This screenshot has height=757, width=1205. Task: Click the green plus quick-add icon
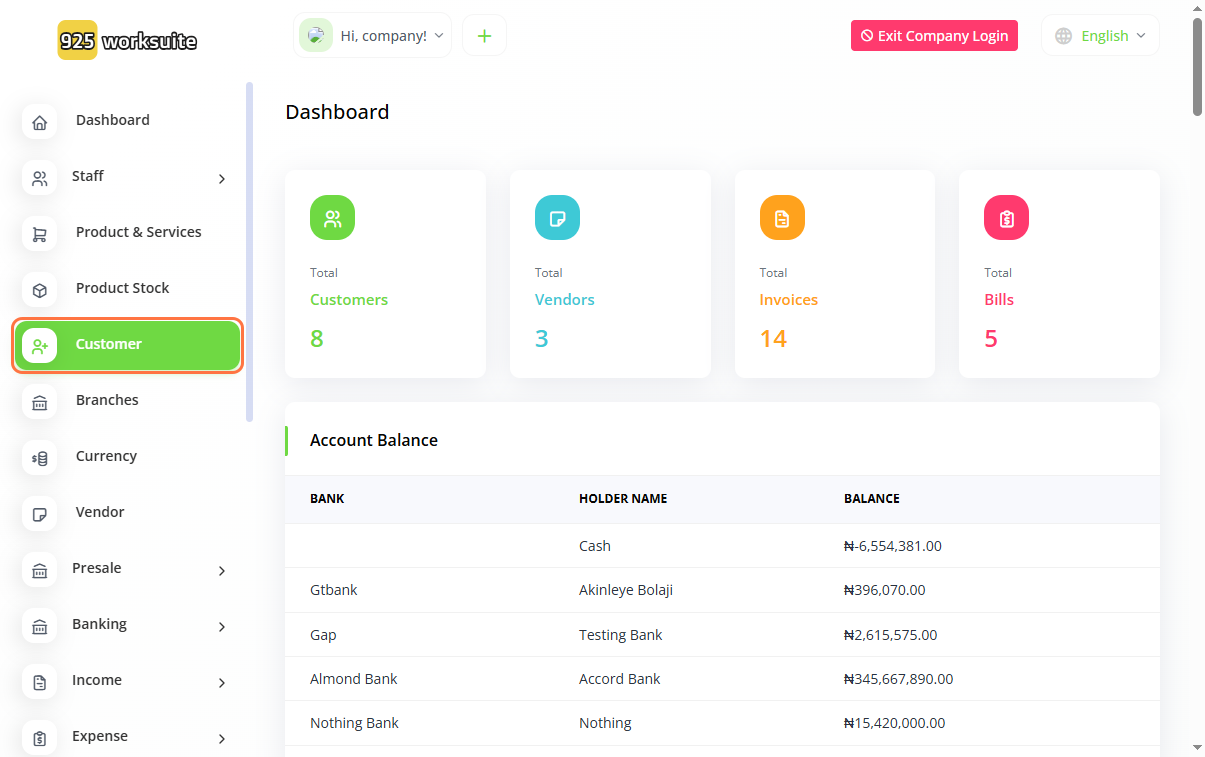(x=484, y=36)
